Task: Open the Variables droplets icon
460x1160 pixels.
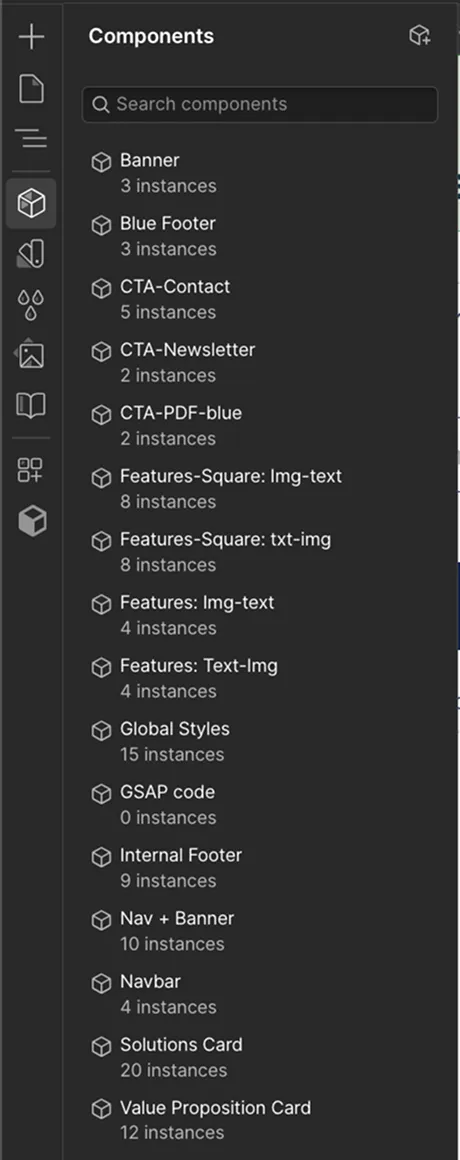Action: [x=31, y=305]
